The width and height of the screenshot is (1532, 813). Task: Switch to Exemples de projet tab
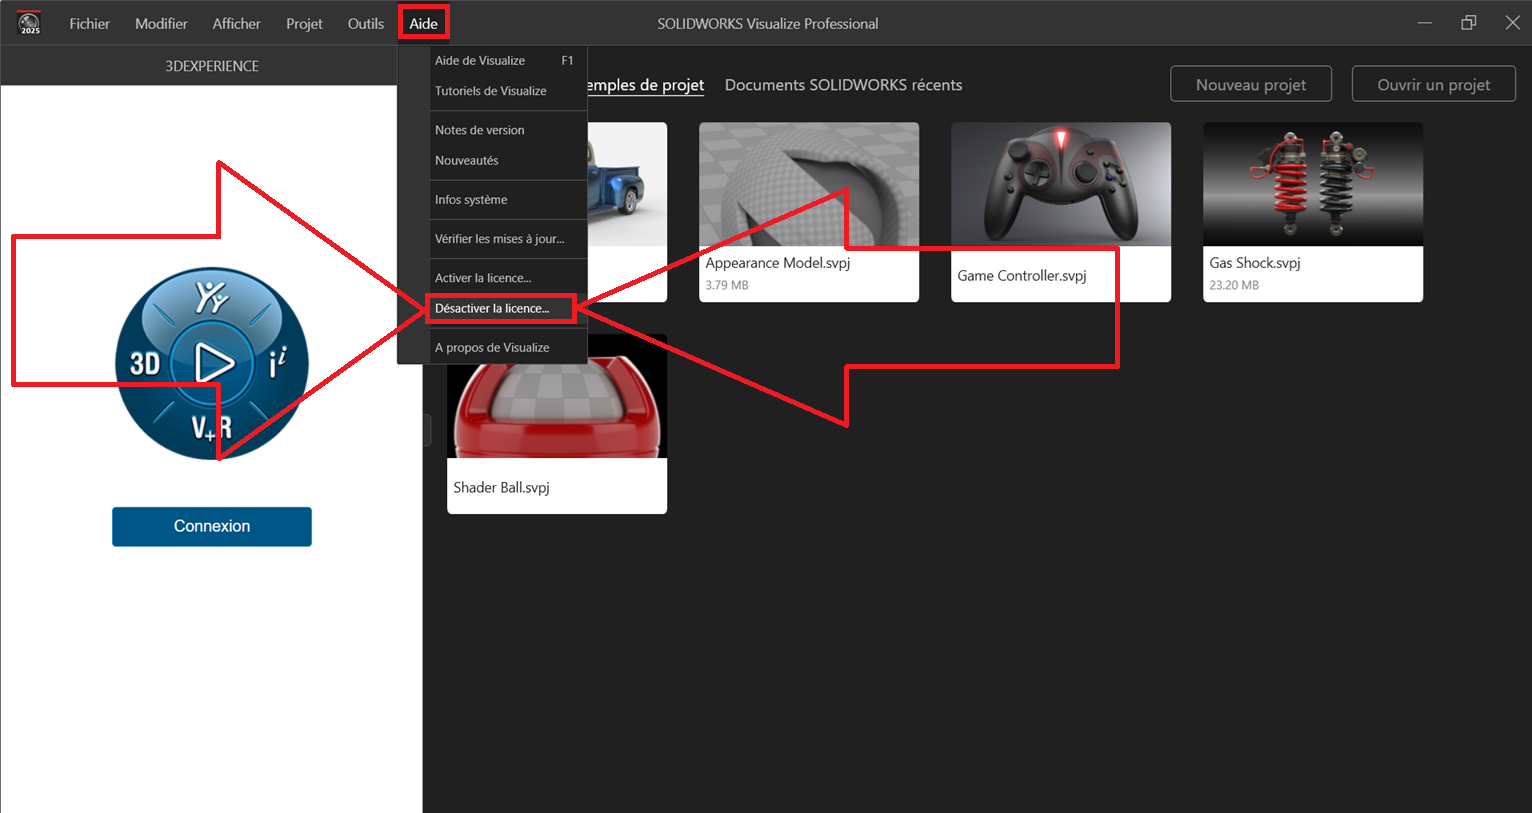tap(646, 85)
